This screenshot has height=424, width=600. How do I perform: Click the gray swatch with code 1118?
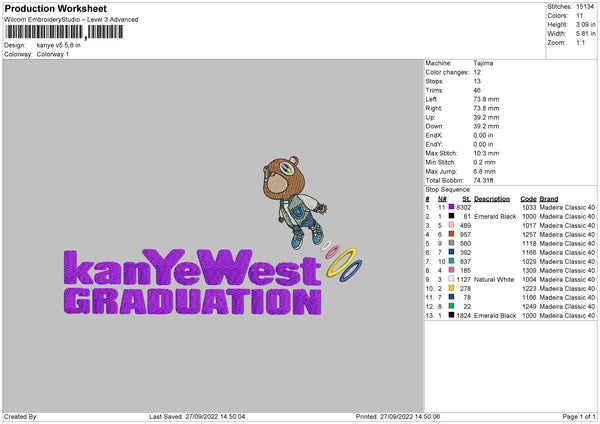click(451, 243)
